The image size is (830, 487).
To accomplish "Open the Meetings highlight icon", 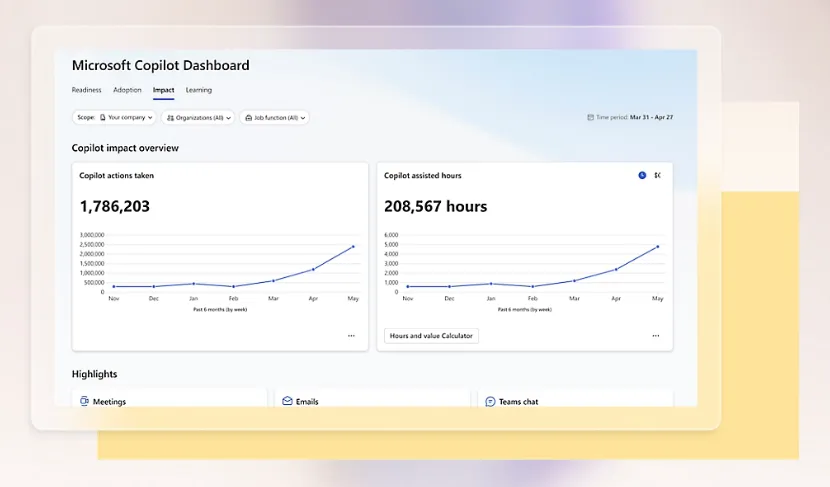I will (84, 401).
